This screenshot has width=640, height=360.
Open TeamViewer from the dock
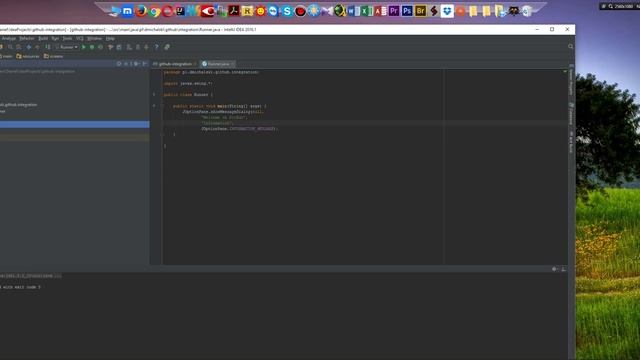tap(273, 11)
